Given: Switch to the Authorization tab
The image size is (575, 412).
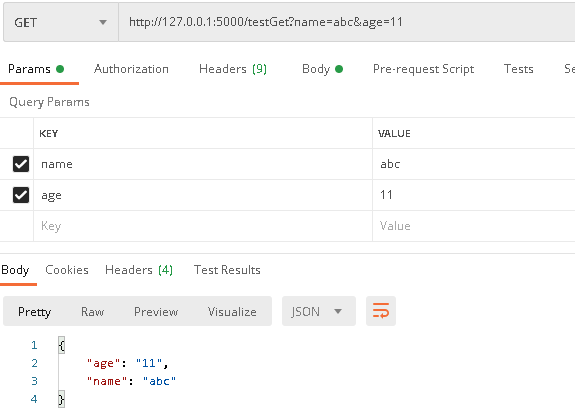Looking at the screenshot, I should pos(131,69).
